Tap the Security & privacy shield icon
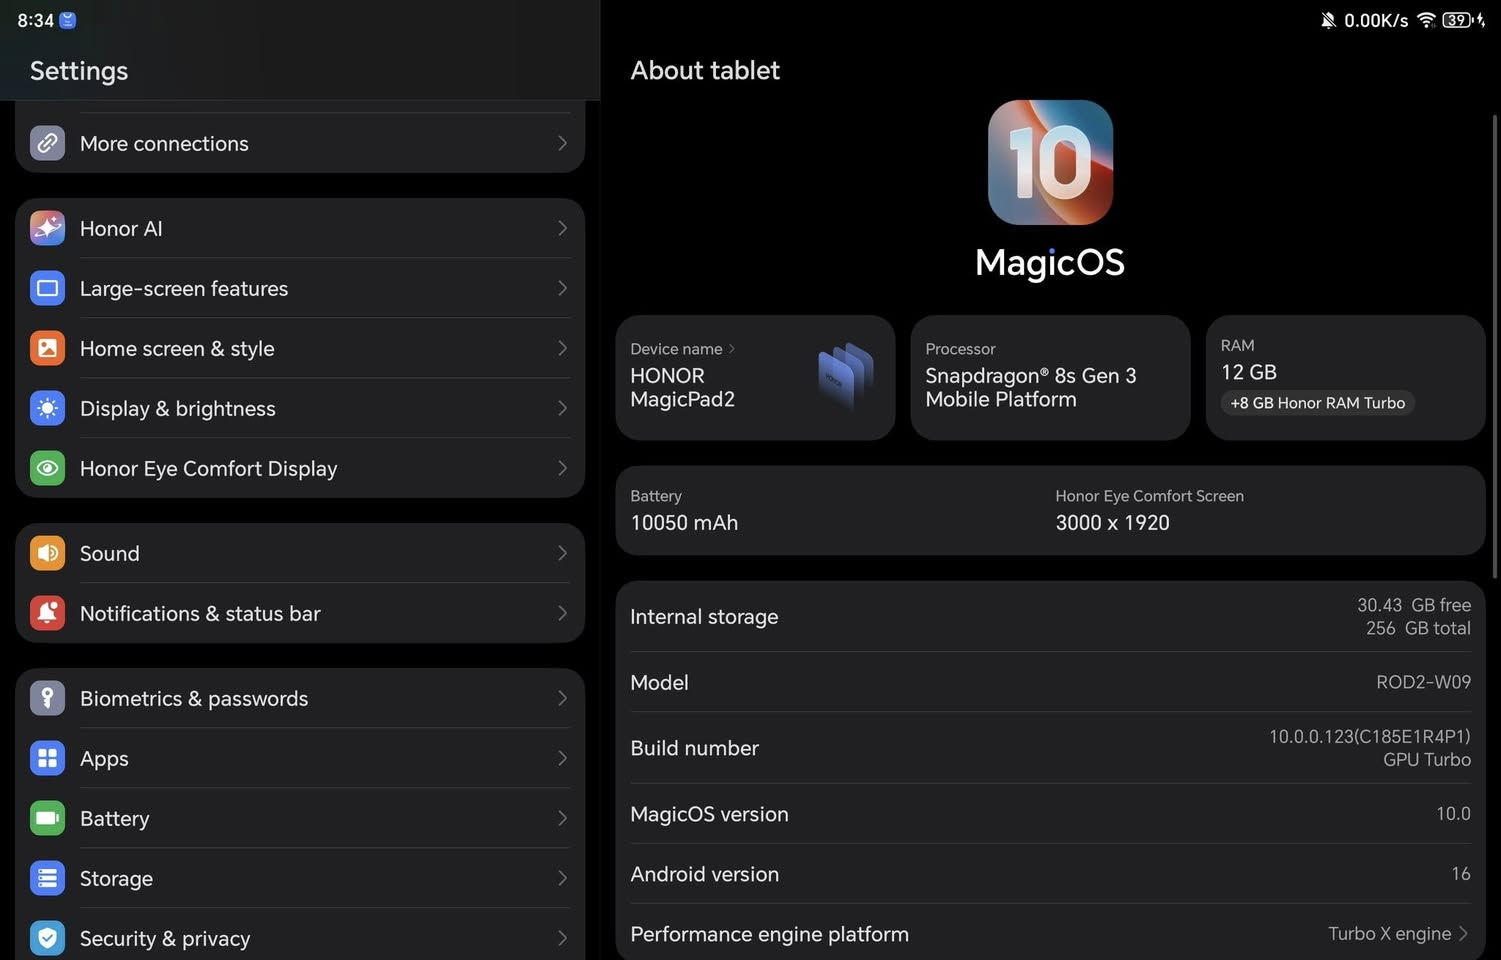 47,938
